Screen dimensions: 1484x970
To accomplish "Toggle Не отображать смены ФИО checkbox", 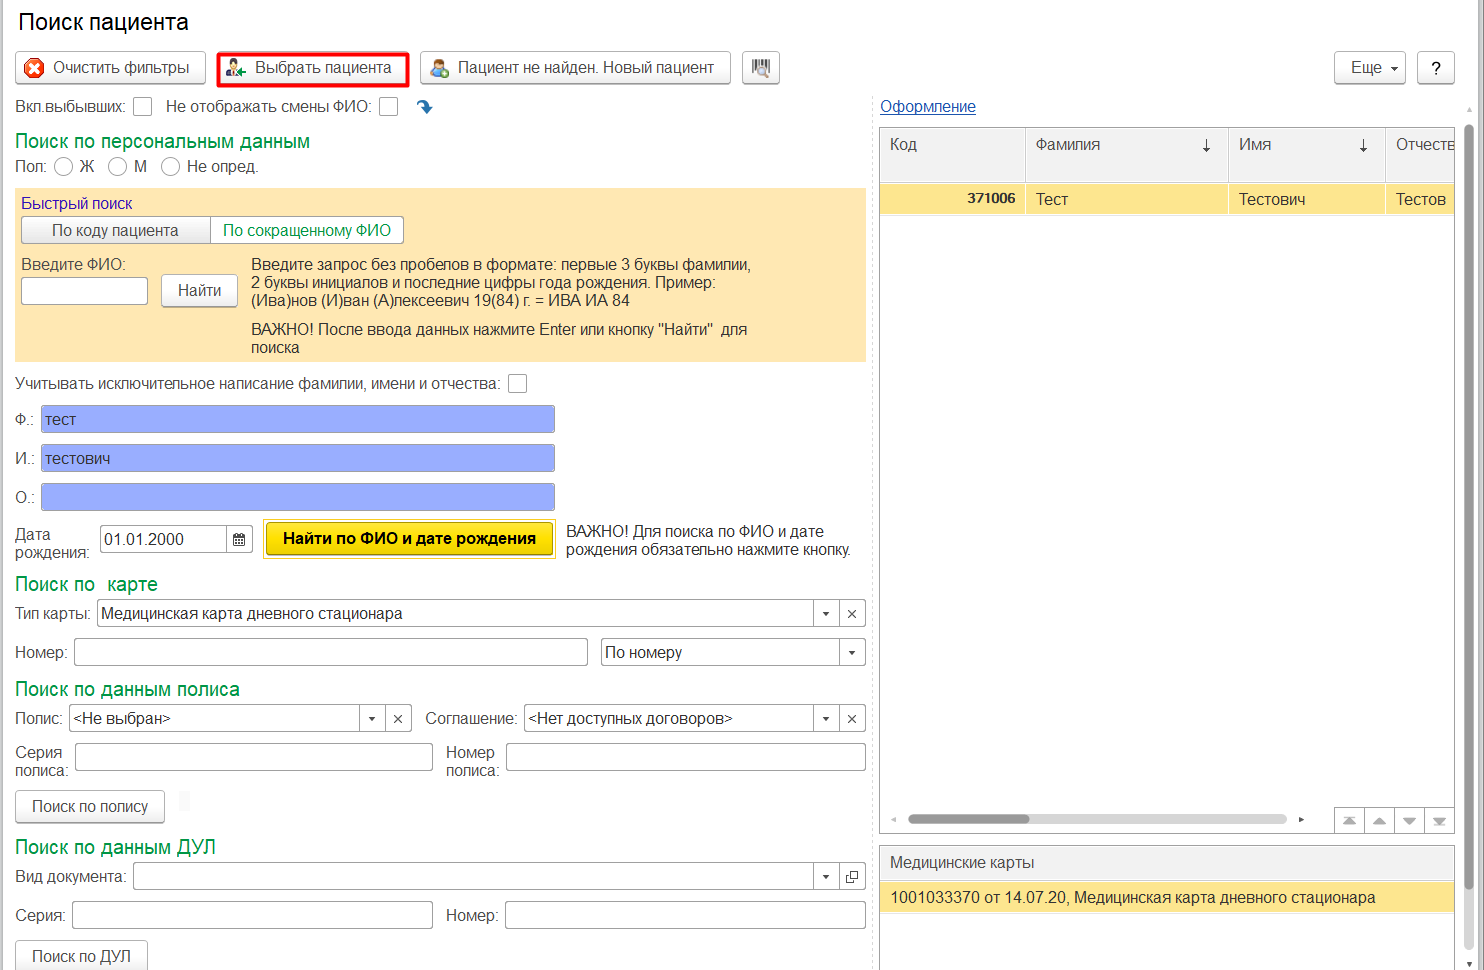I will point(389,107).
